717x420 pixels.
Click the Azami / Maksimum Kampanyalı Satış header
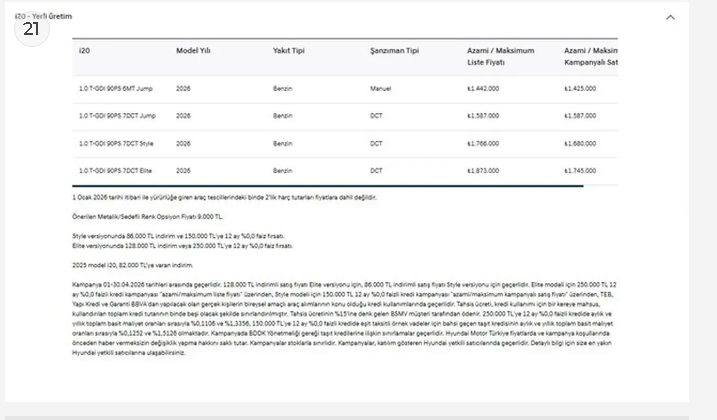pos(590,56)
